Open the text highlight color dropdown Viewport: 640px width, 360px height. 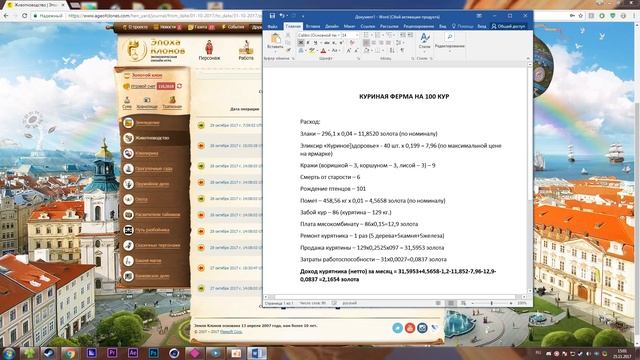[318, 50]
